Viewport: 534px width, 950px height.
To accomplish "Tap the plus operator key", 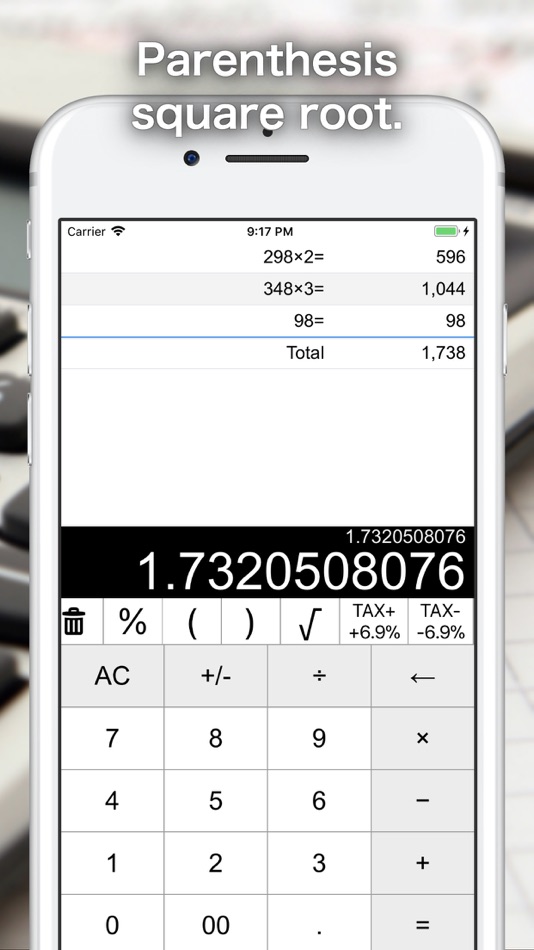I will point(423,863).
